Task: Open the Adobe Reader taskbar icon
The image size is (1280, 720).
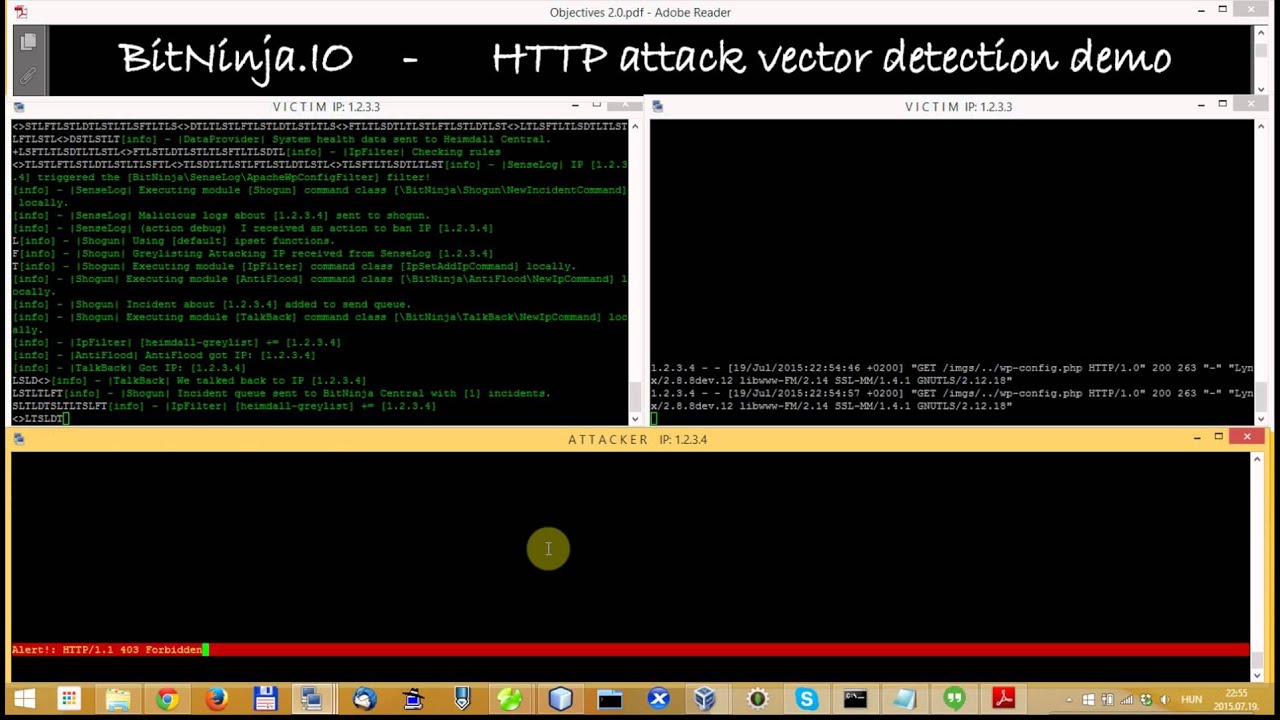Action: point(1003,698)
